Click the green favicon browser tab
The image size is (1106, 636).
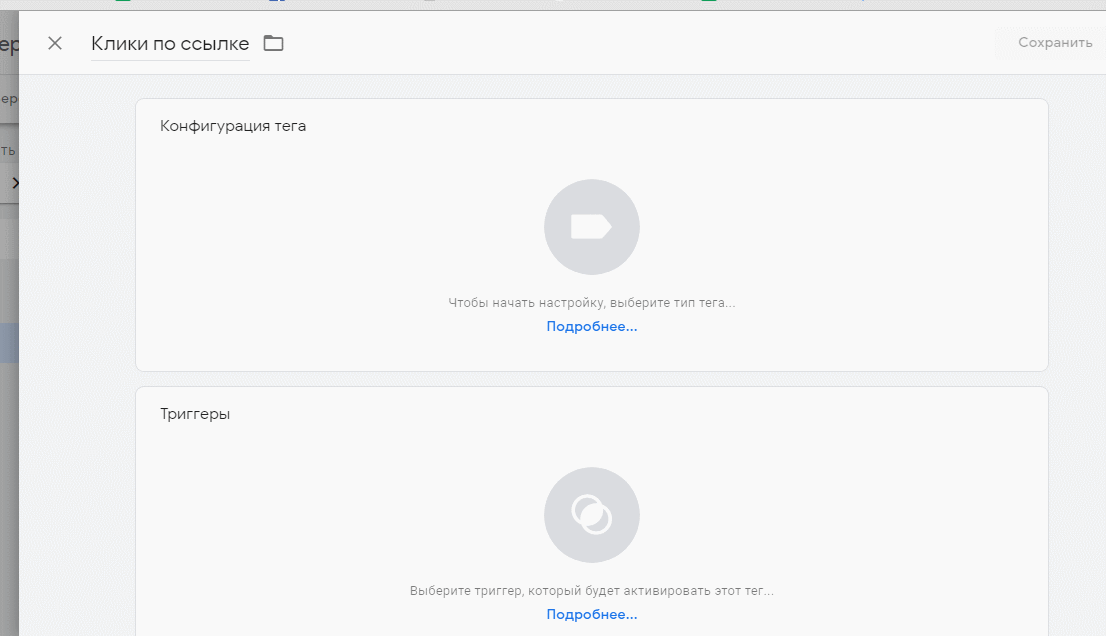tap(122, 3)
